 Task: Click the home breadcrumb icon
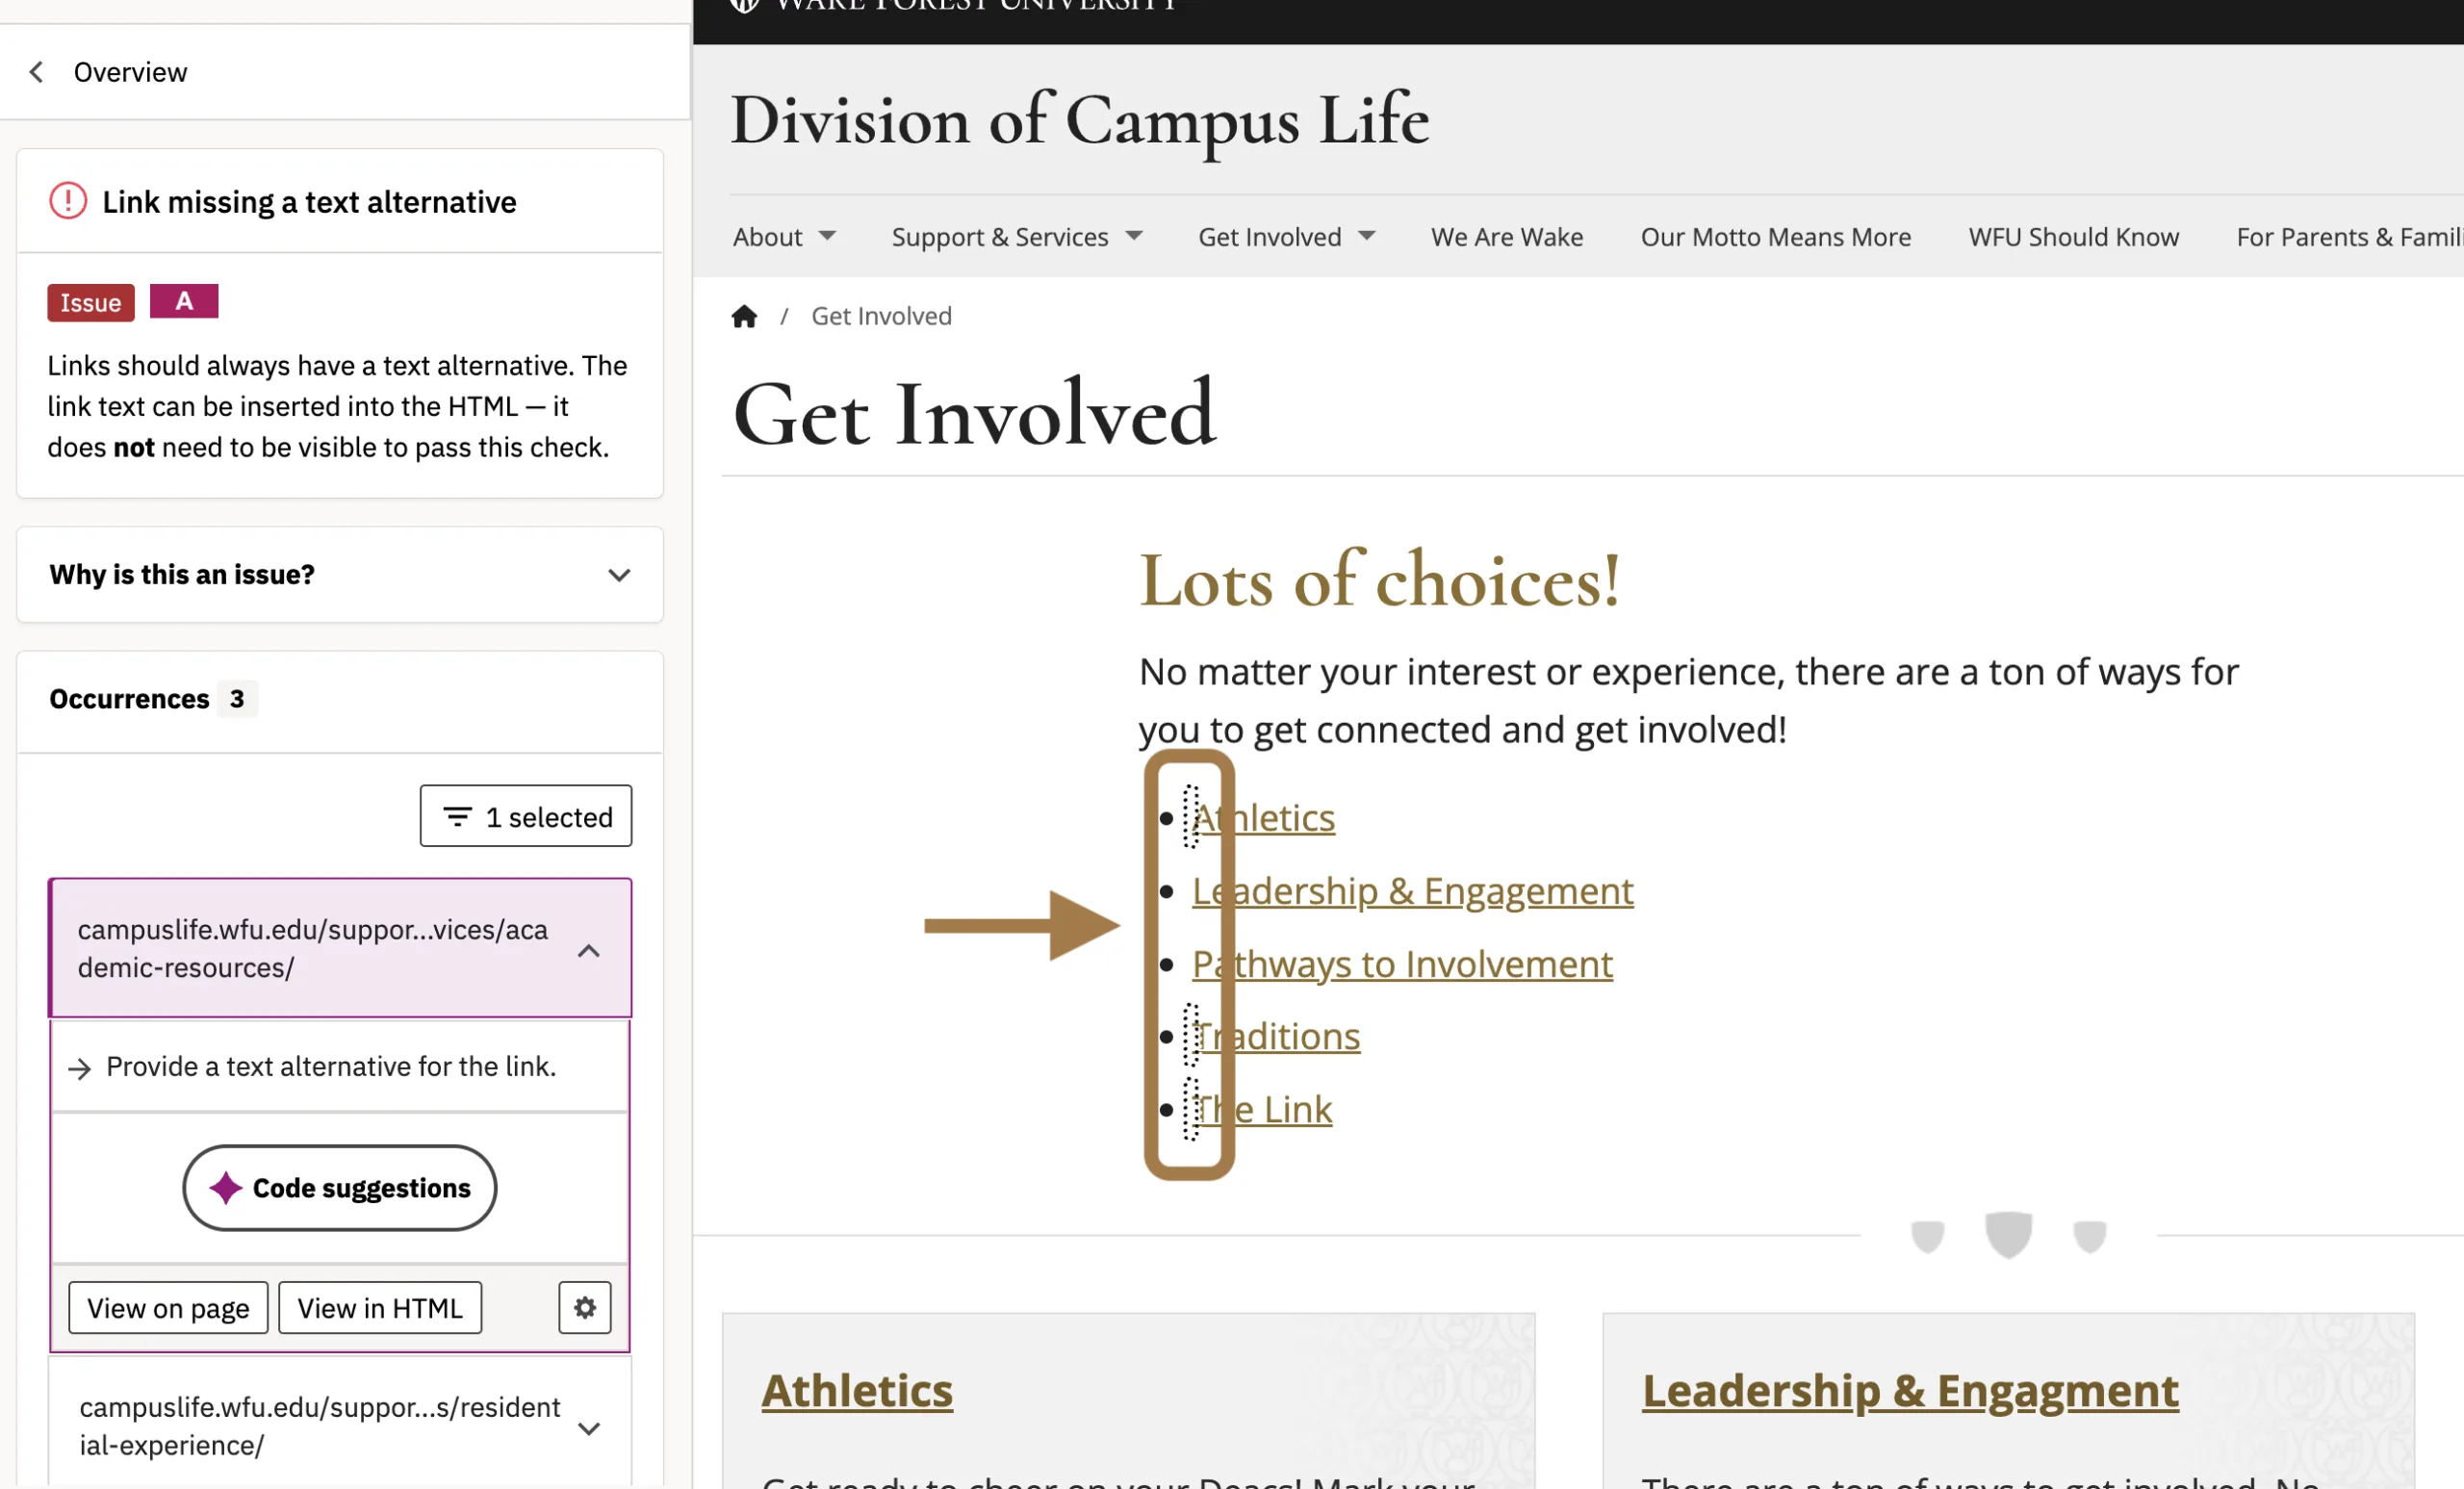point(744,316)
